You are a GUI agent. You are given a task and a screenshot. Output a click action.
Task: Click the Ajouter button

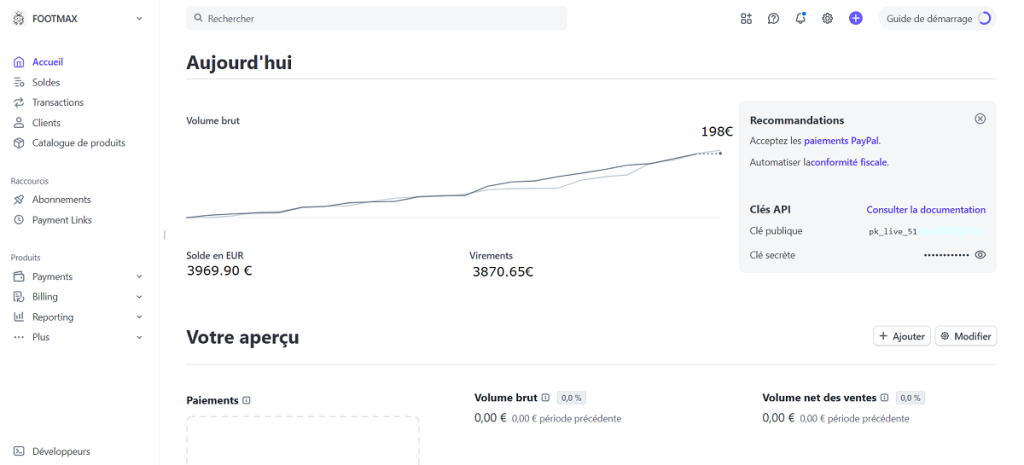tap(901, 336)
